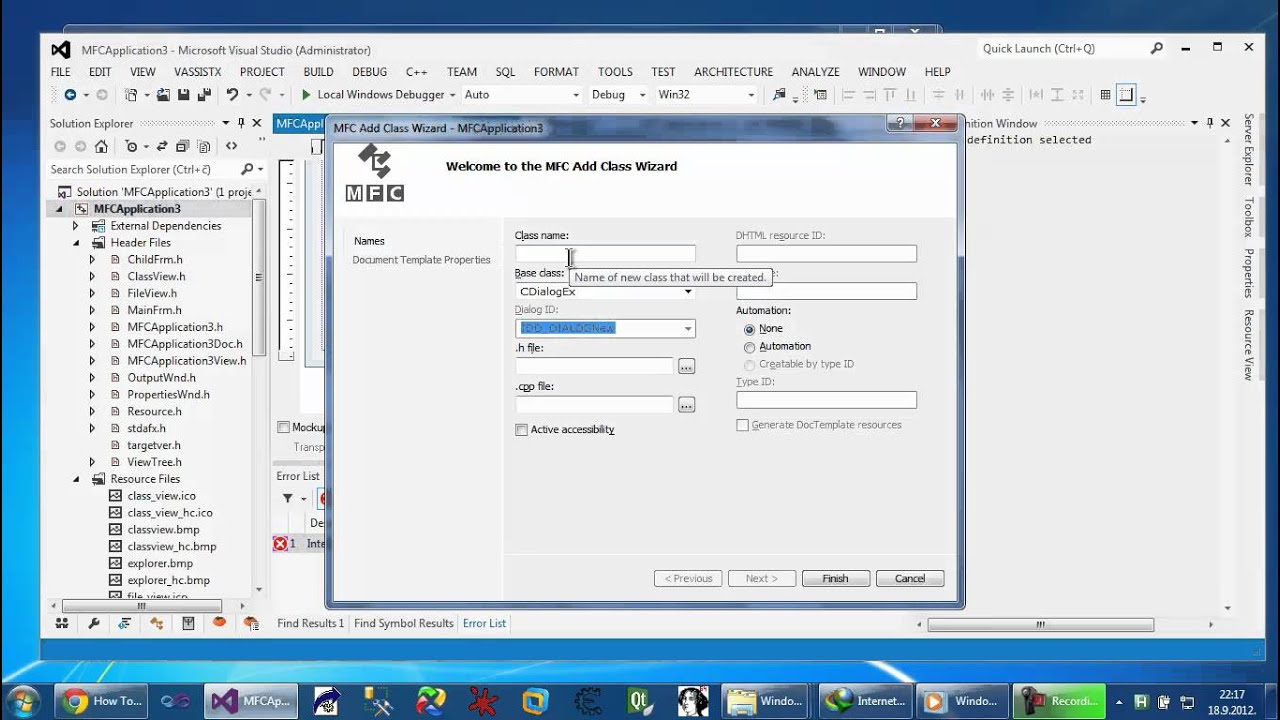Browse for the .cpp file with ellipsis button
The height and width of the screenshot is (720, 1280).
coord(686,405)
